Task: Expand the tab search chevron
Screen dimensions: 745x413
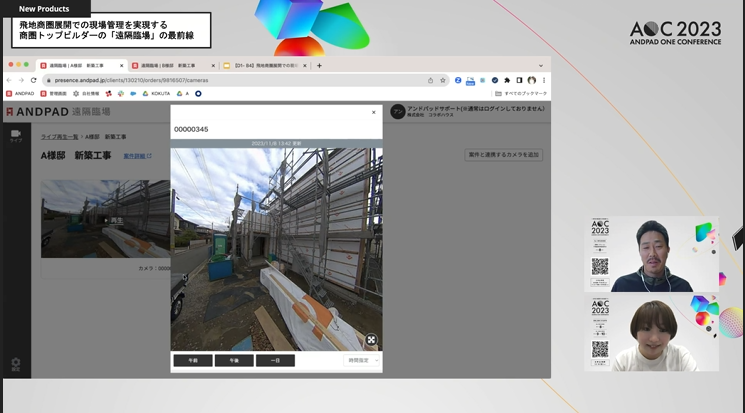Action: point(541,66)
